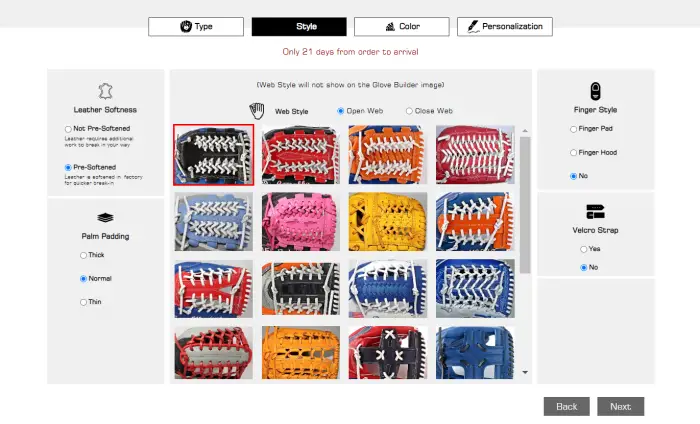700x424 pixels.
Task: Select Yes for Velcro Strap
Action: coord(583,249)
